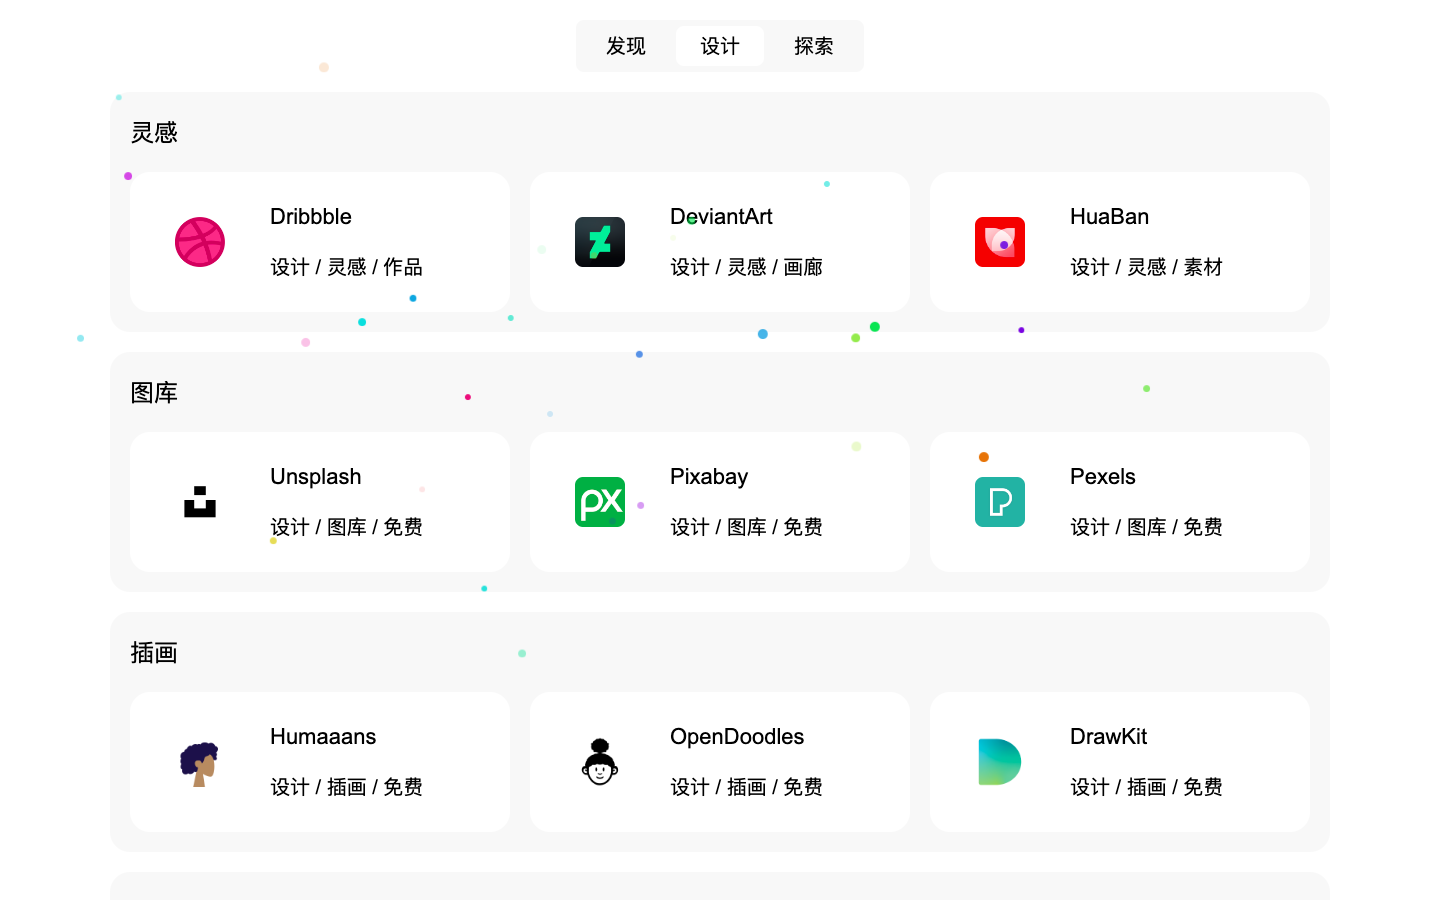Click the OpenDoodles doodle face icon
The height and width of the screenshot is (900, 1440).
pos(600,762)
